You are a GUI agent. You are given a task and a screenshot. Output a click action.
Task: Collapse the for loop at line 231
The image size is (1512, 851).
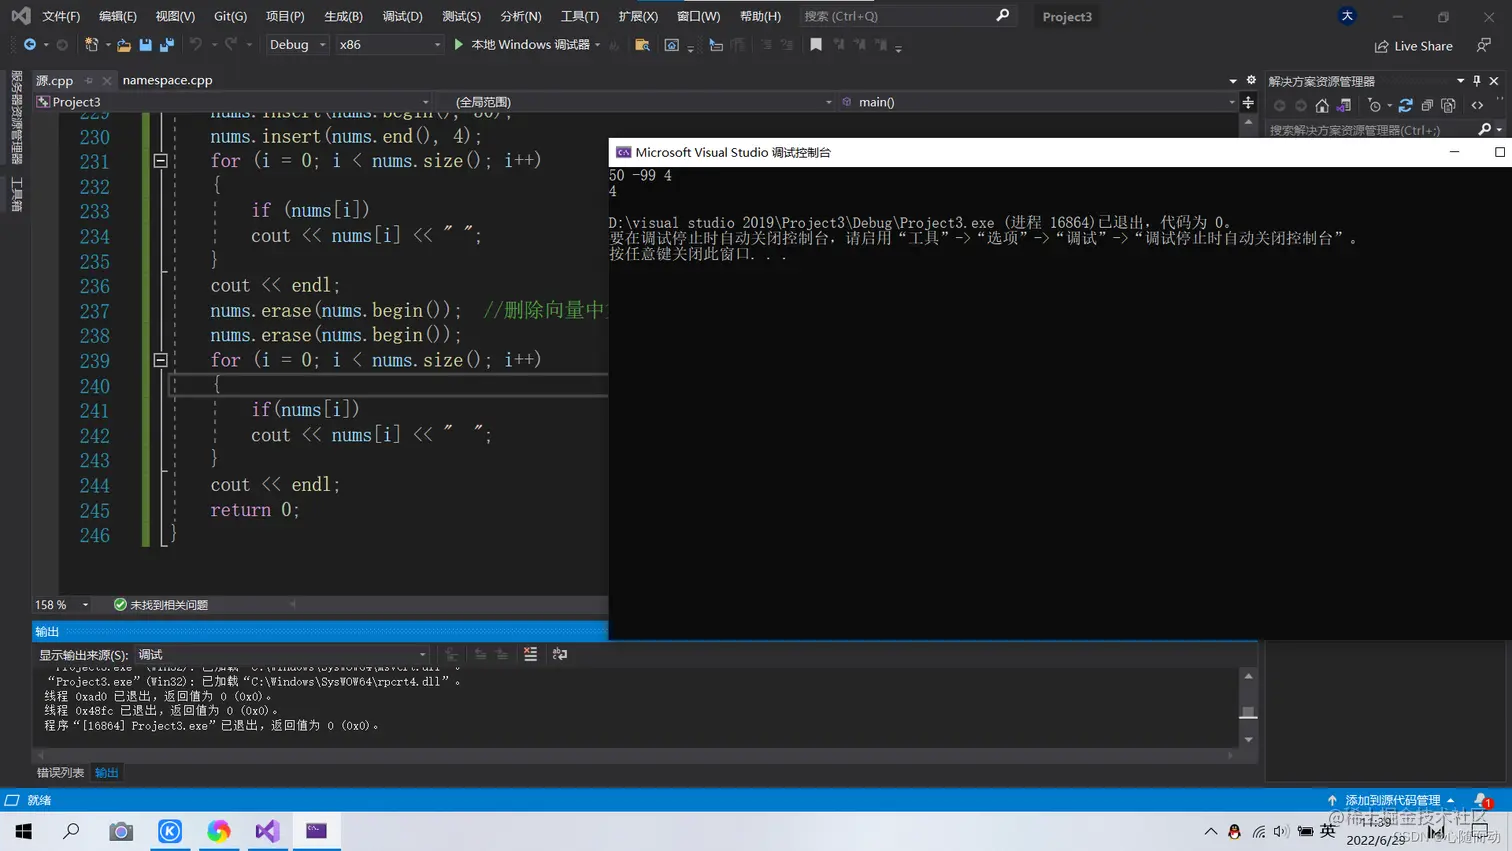[160, 161]
